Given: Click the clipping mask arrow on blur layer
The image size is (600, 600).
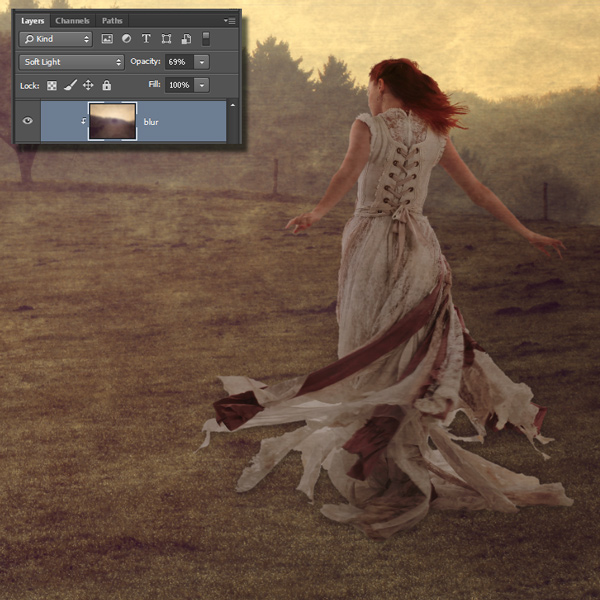Looking at the screenshot, I should click(x=83, y=121).
